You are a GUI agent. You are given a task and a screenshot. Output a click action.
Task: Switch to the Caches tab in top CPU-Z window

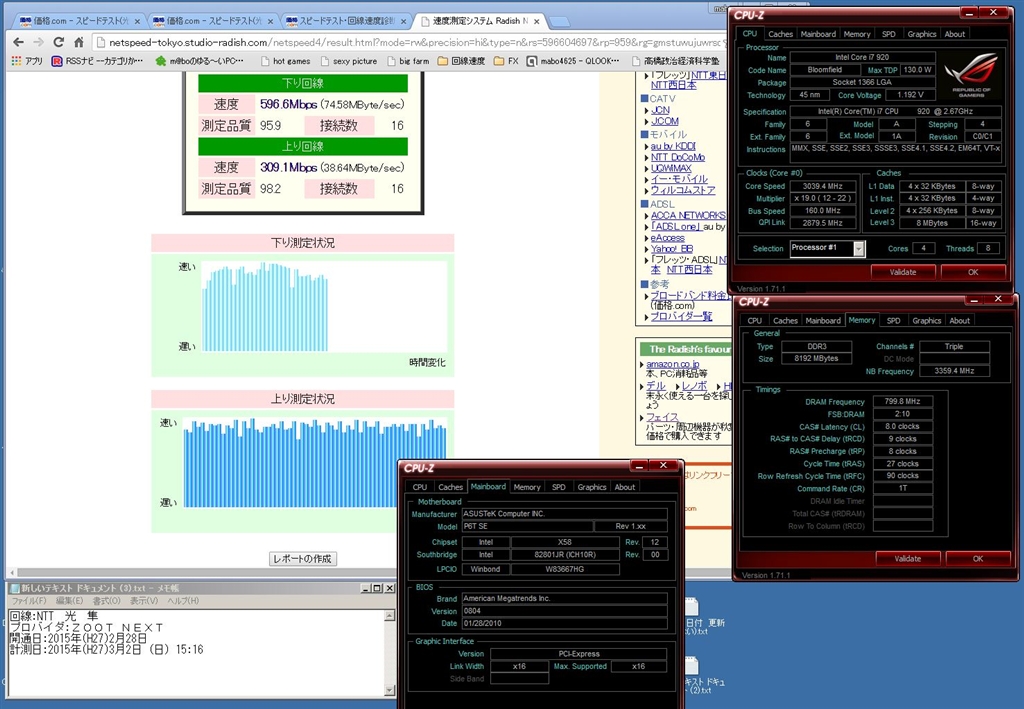click(x=780, y=34)
